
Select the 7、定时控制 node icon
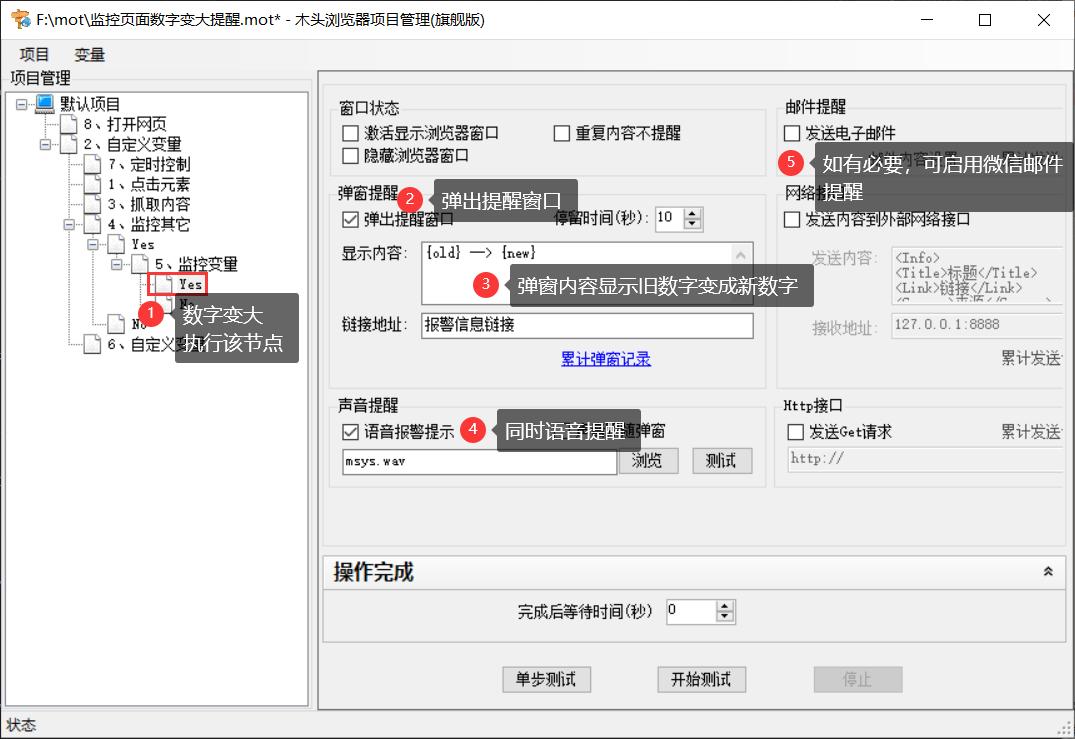(x=91, y=166)
